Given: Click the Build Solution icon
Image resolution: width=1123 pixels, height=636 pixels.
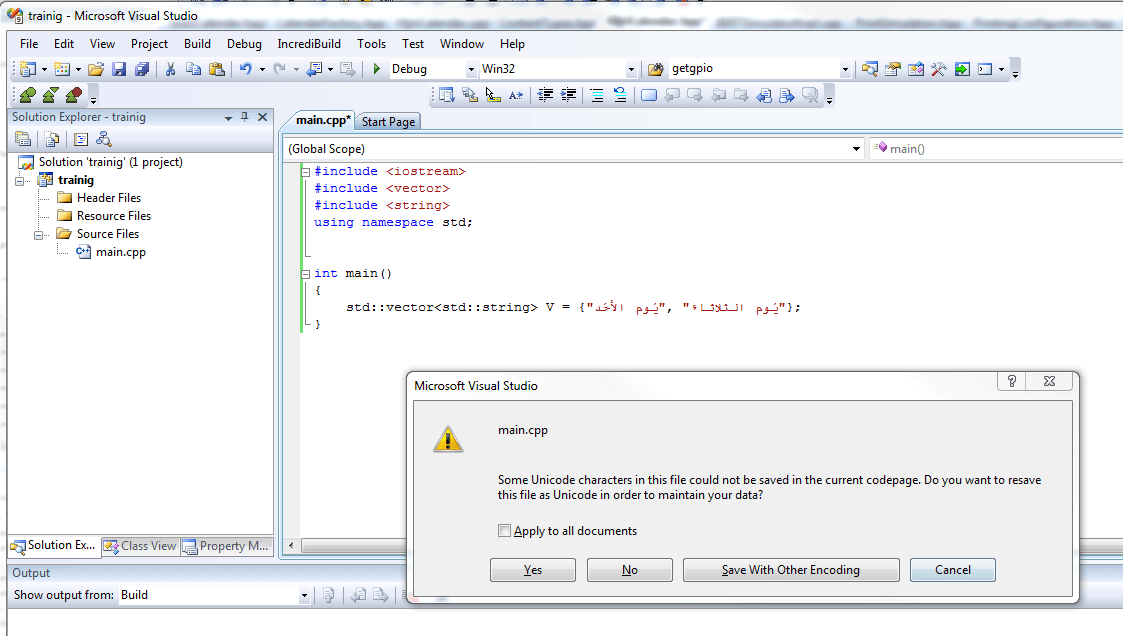Looking at the screenshot, I should point(28,95).
